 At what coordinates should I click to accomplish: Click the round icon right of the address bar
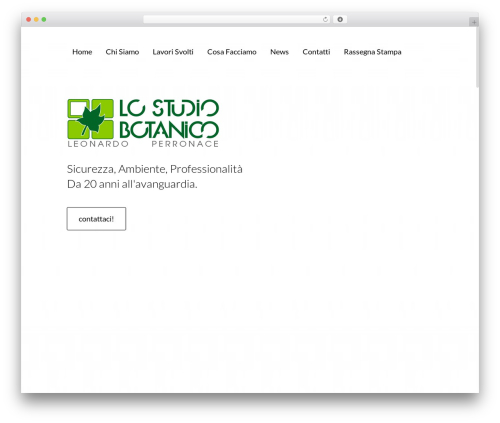point(340,19)
